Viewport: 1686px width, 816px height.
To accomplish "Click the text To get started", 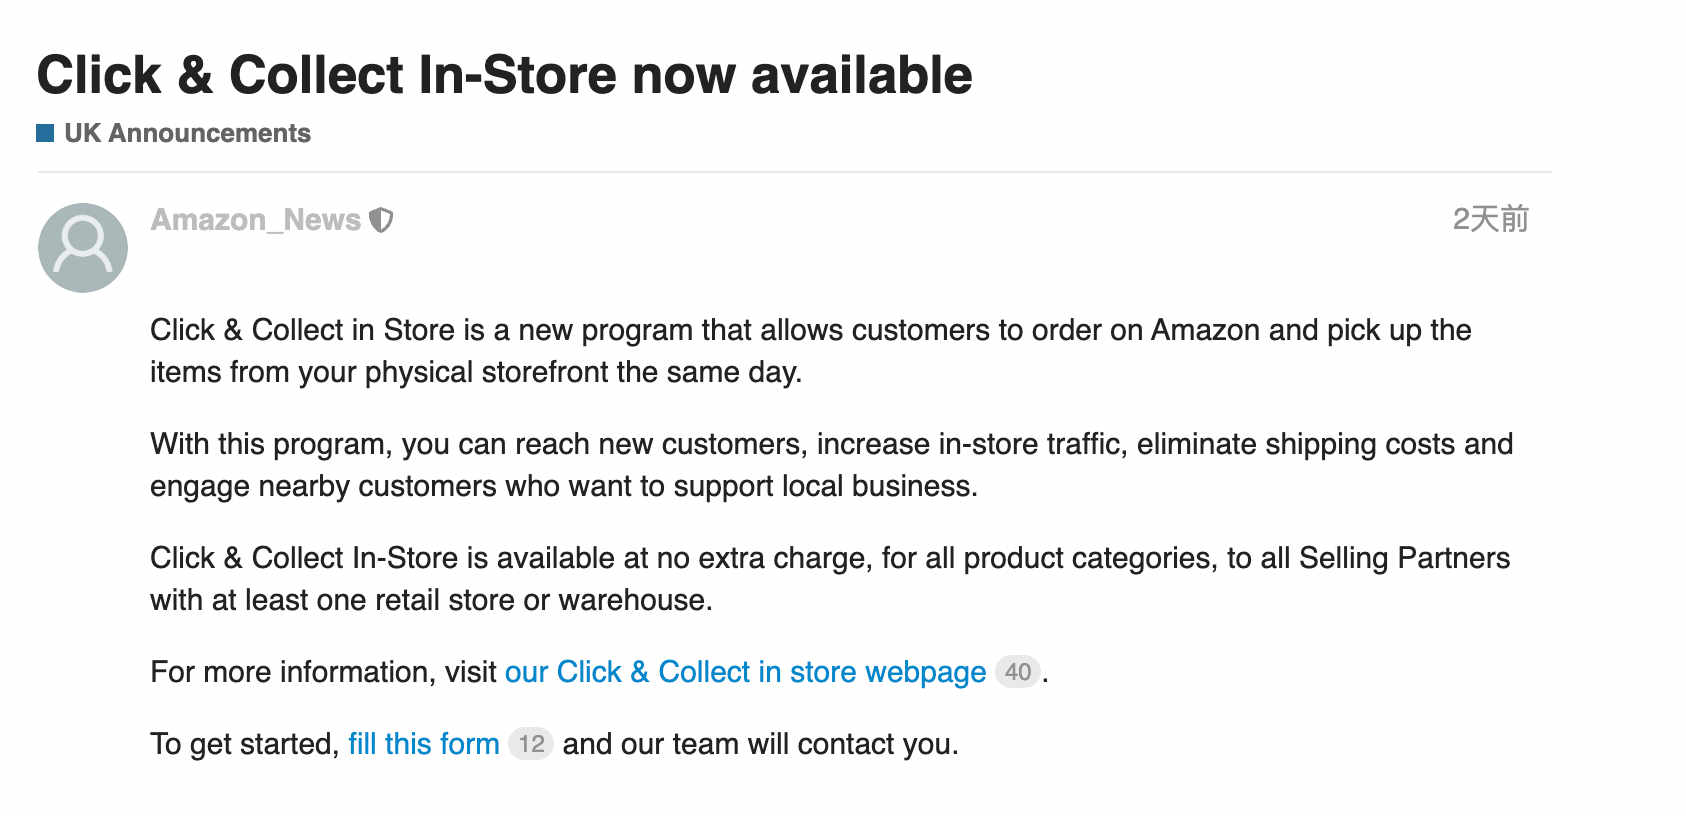I will click(244, 744).
